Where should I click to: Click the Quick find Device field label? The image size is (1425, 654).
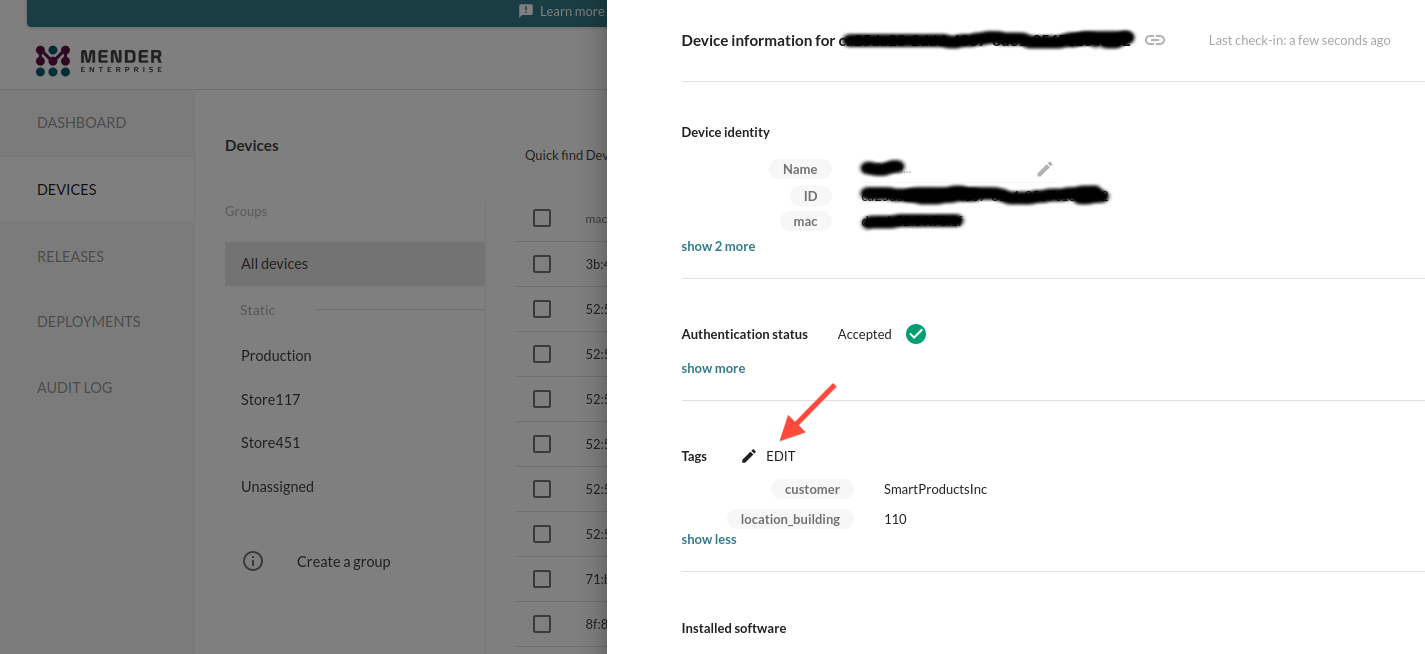566,155
